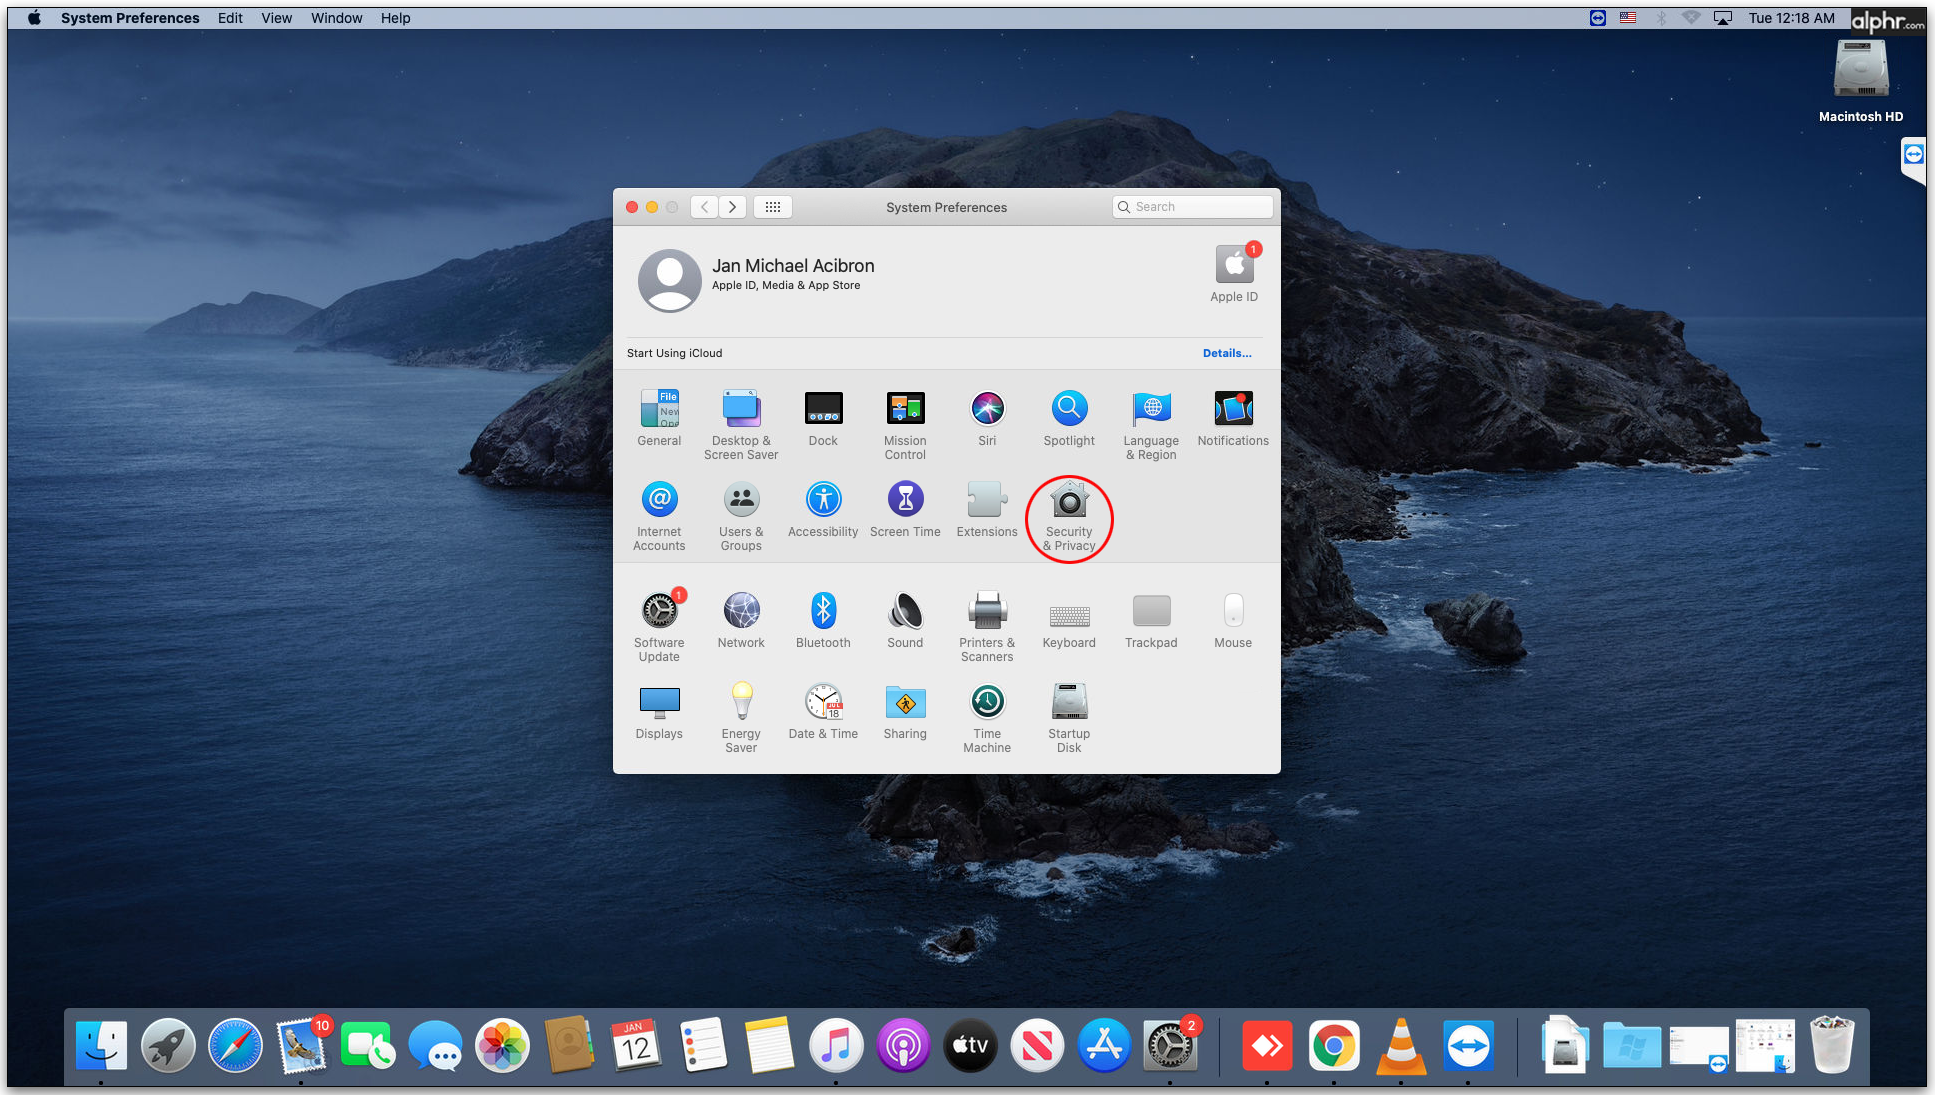Open the Window menu
The image size is (1935, 1095).
point(336,18)
